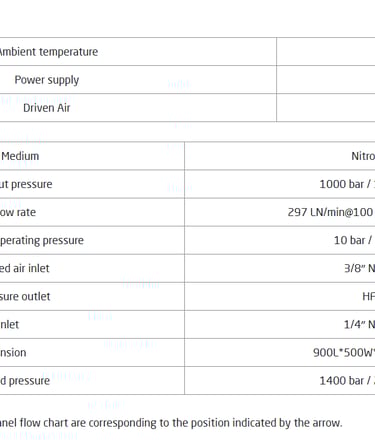Select the Medium table cell
Screen dimensions: 375x440
(20, 156)
